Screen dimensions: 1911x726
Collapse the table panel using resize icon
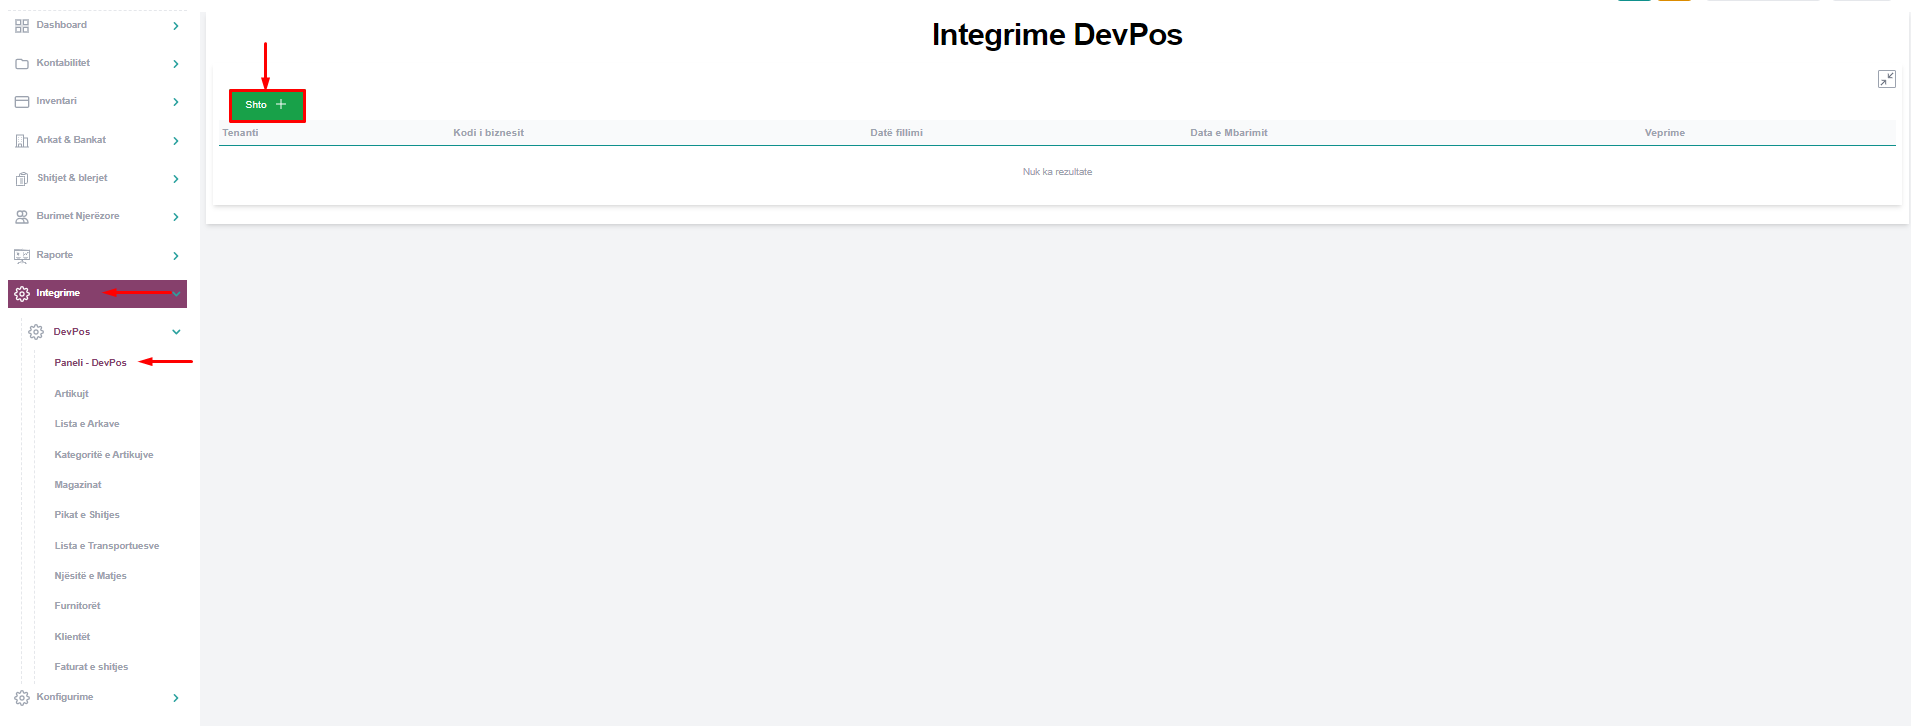pyautogui.click(x=1886, y=79)
